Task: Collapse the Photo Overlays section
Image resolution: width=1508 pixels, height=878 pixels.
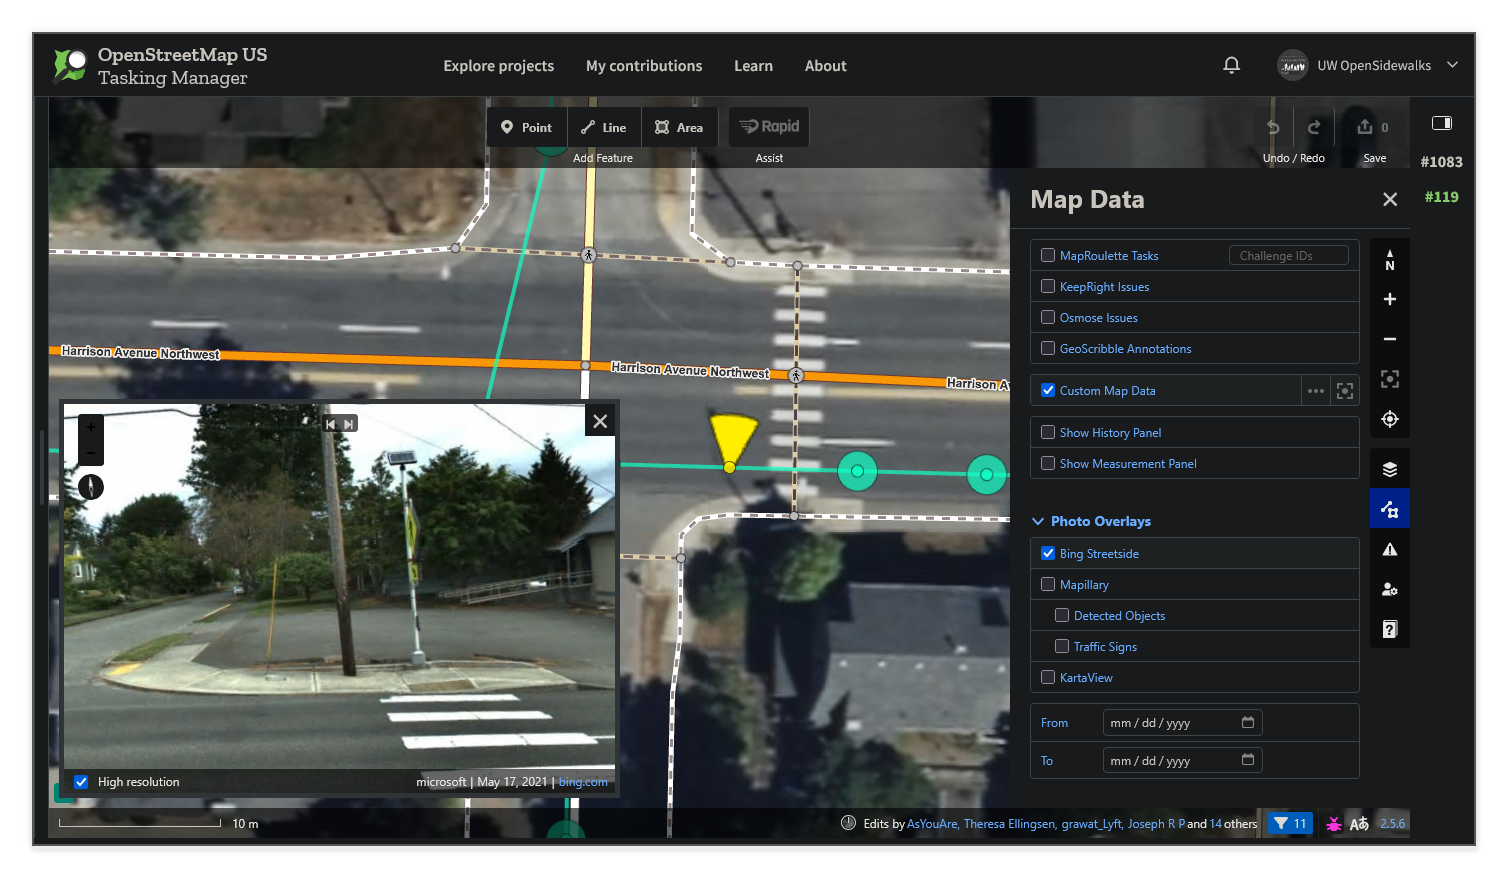Action: tap(1037, 521)
